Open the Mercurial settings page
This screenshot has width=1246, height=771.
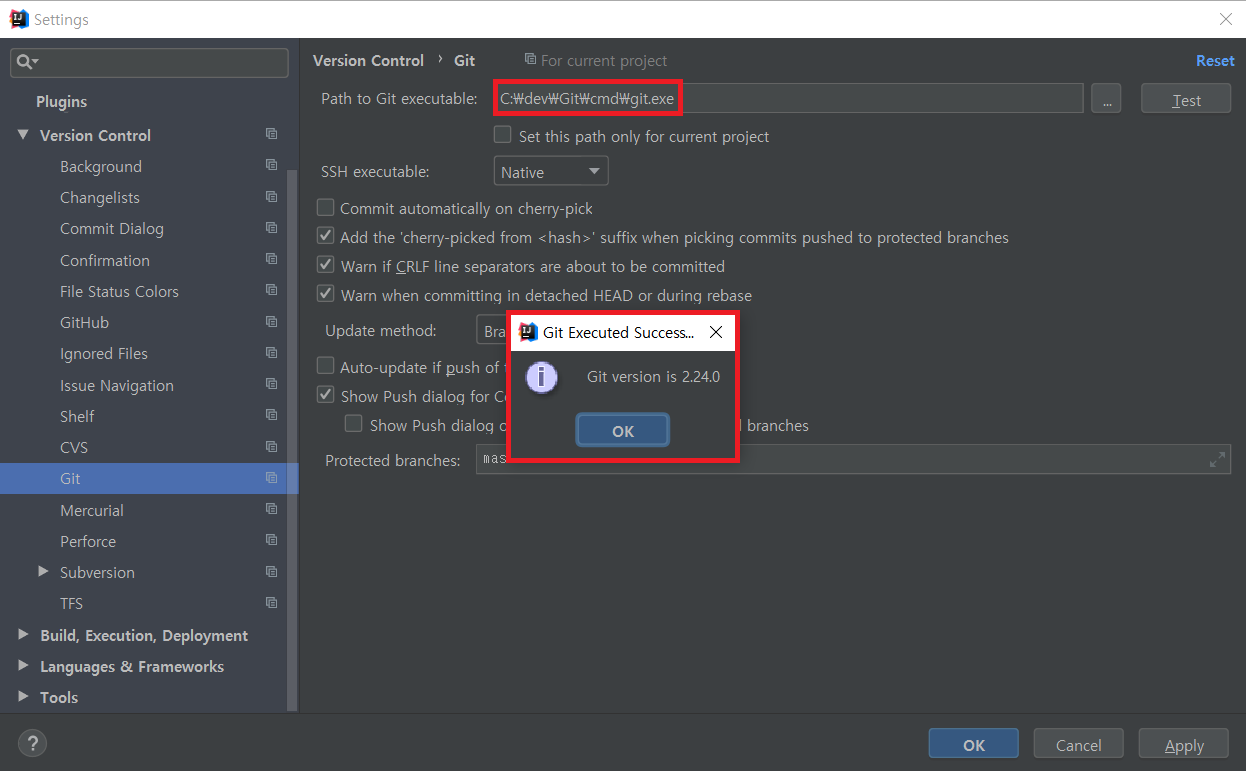92,510
